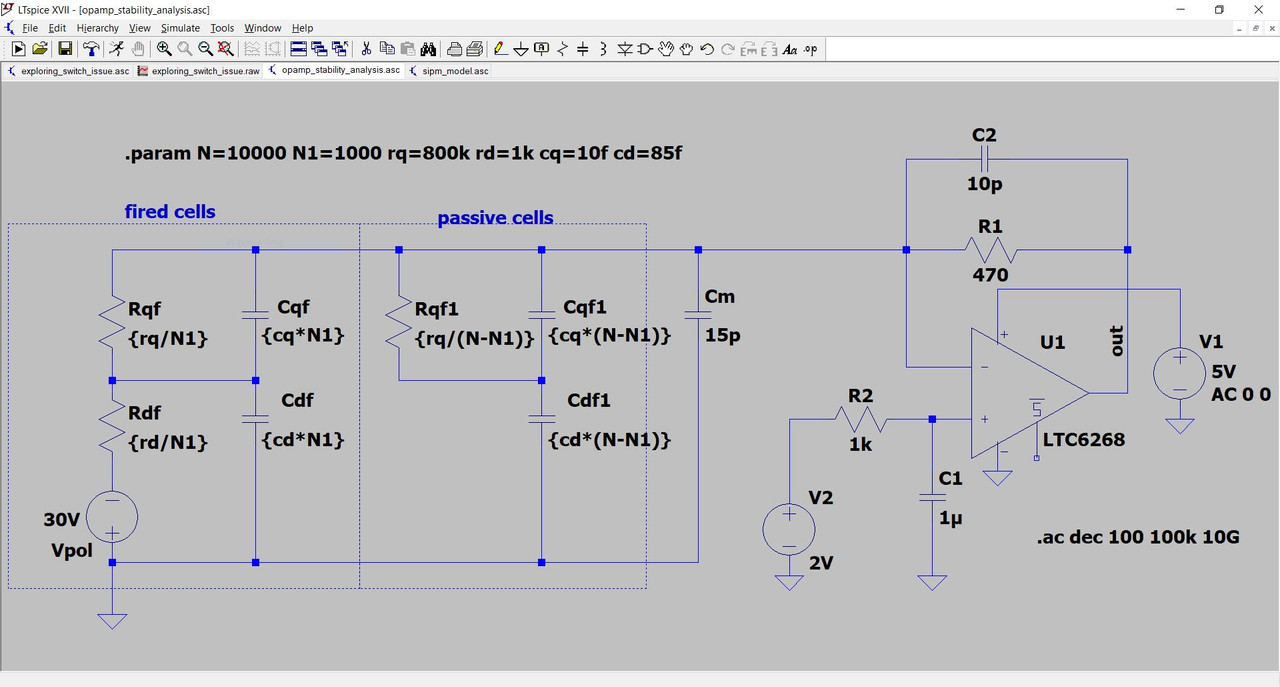Click the 'out' net label
Image resolution: width=1280 pixels, height=687 pixels.
(x=1117, y=341)
